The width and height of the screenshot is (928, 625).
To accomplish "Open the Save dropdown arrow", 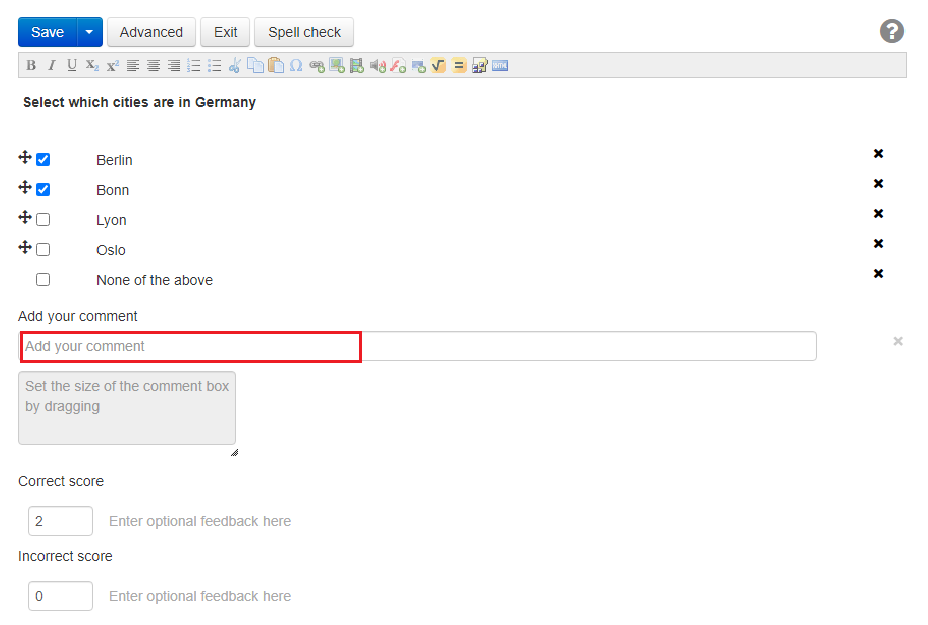I will [x=90, y=32].
